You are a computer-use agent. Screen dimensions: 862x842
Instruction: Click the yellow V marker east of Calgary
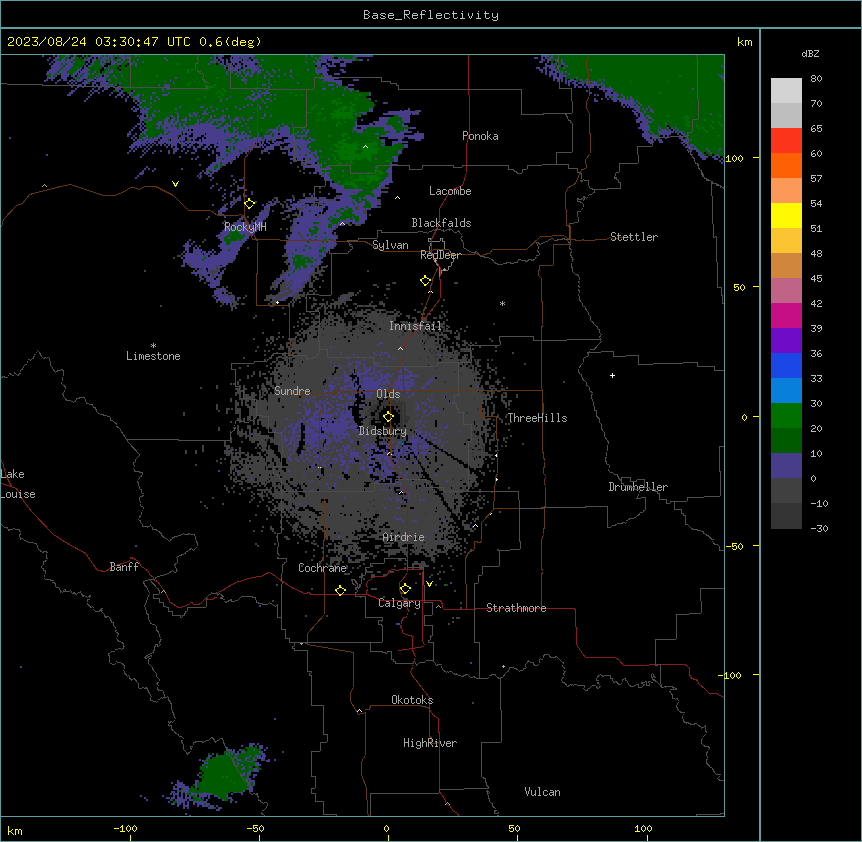click(x=429, y=584)
